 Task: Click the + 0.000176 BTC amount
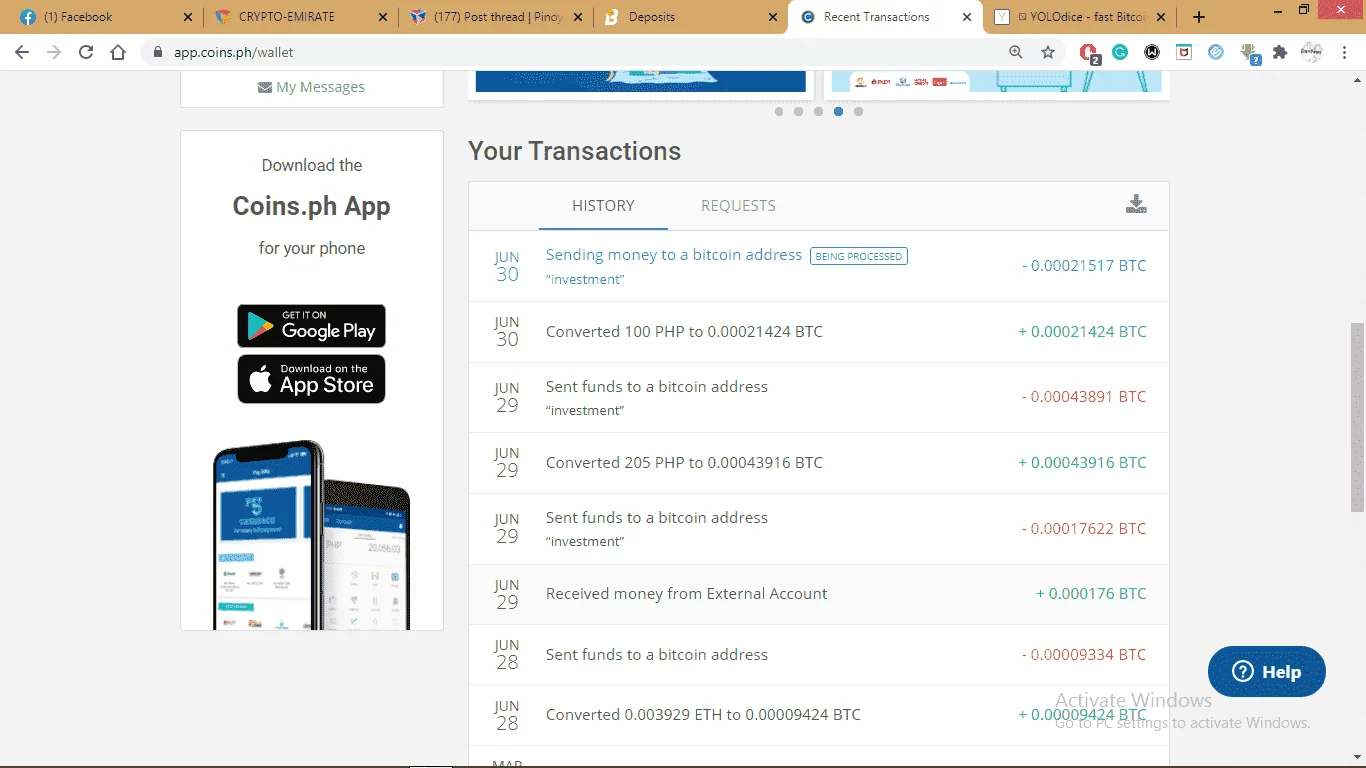(x=1091, y=594)
